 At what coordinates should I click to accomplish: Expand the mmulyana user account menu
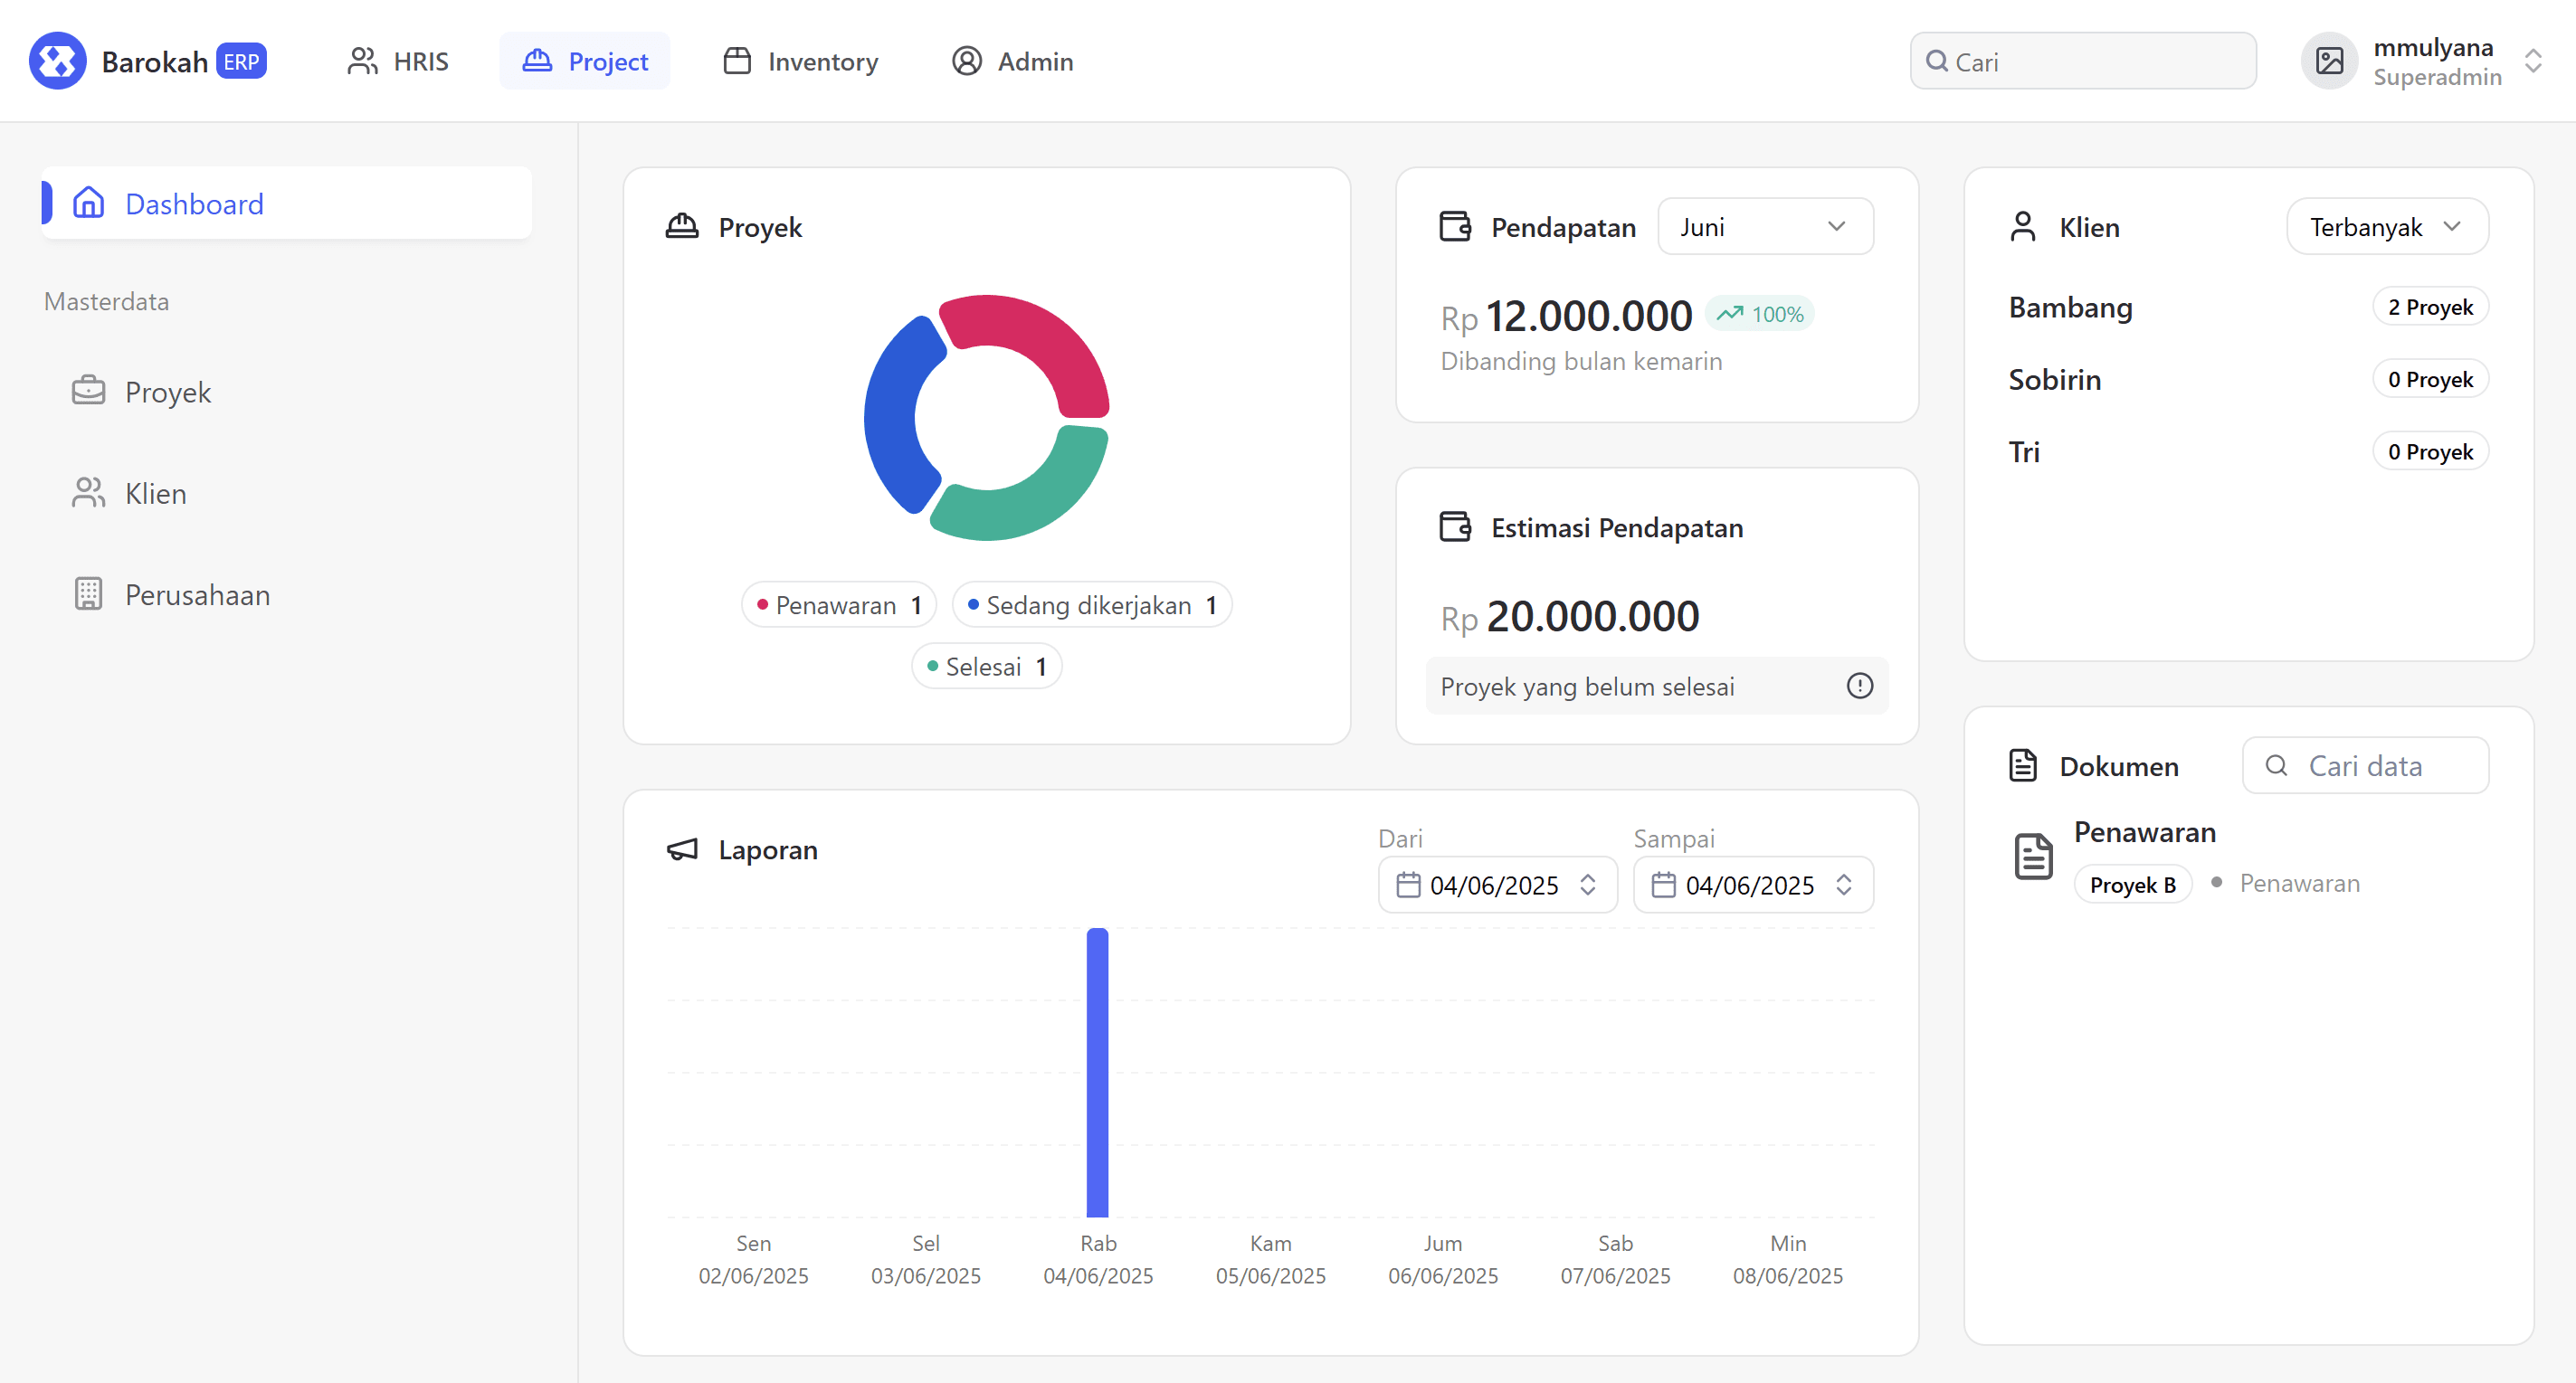tap(2533, 61)
